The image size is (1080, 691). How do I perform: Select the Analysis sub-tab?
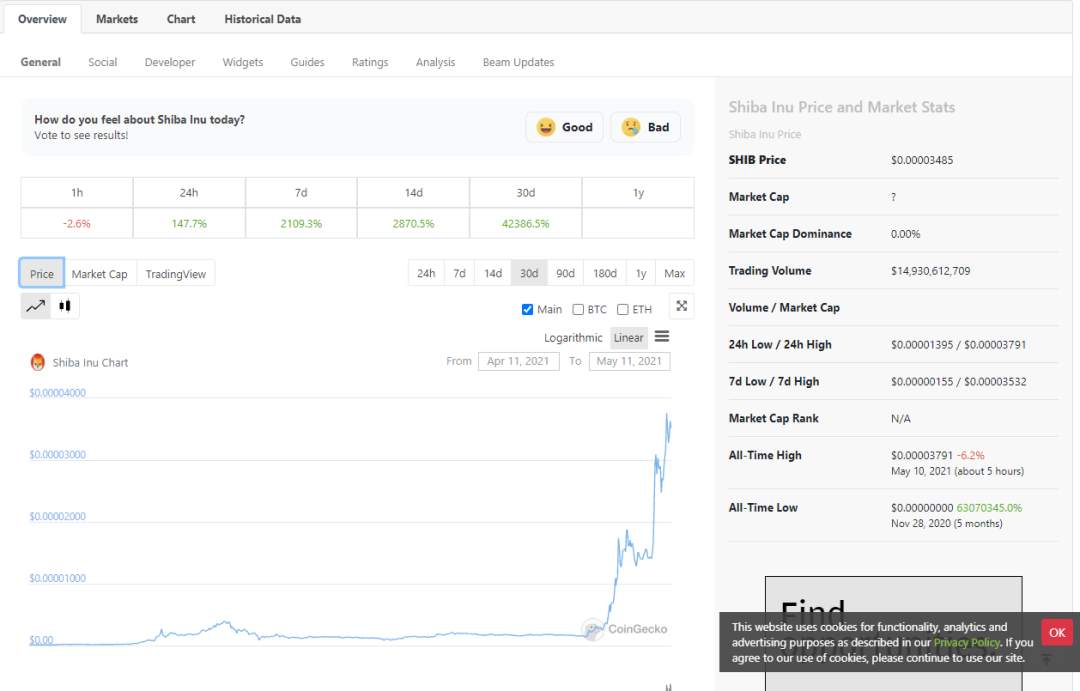(x=435, y=62)
